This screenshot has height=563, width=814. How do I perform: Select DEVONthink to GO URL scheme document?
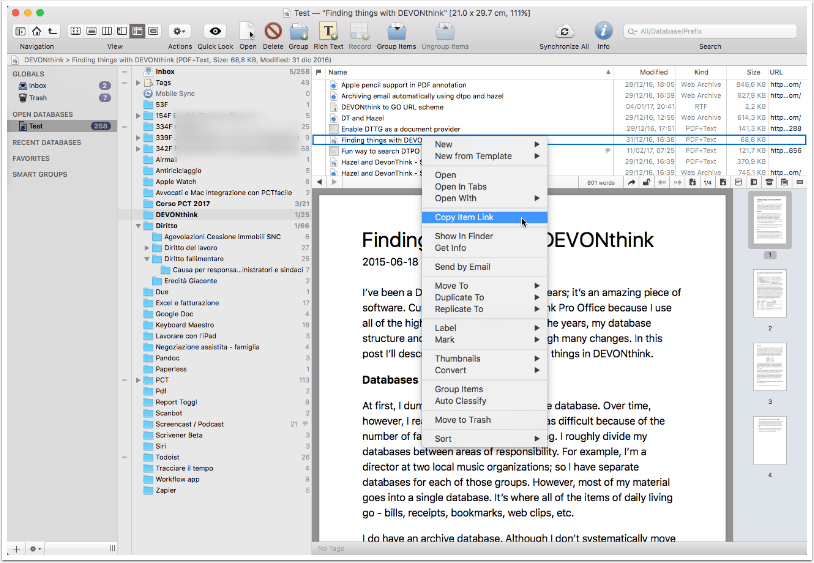pos(392,107)
